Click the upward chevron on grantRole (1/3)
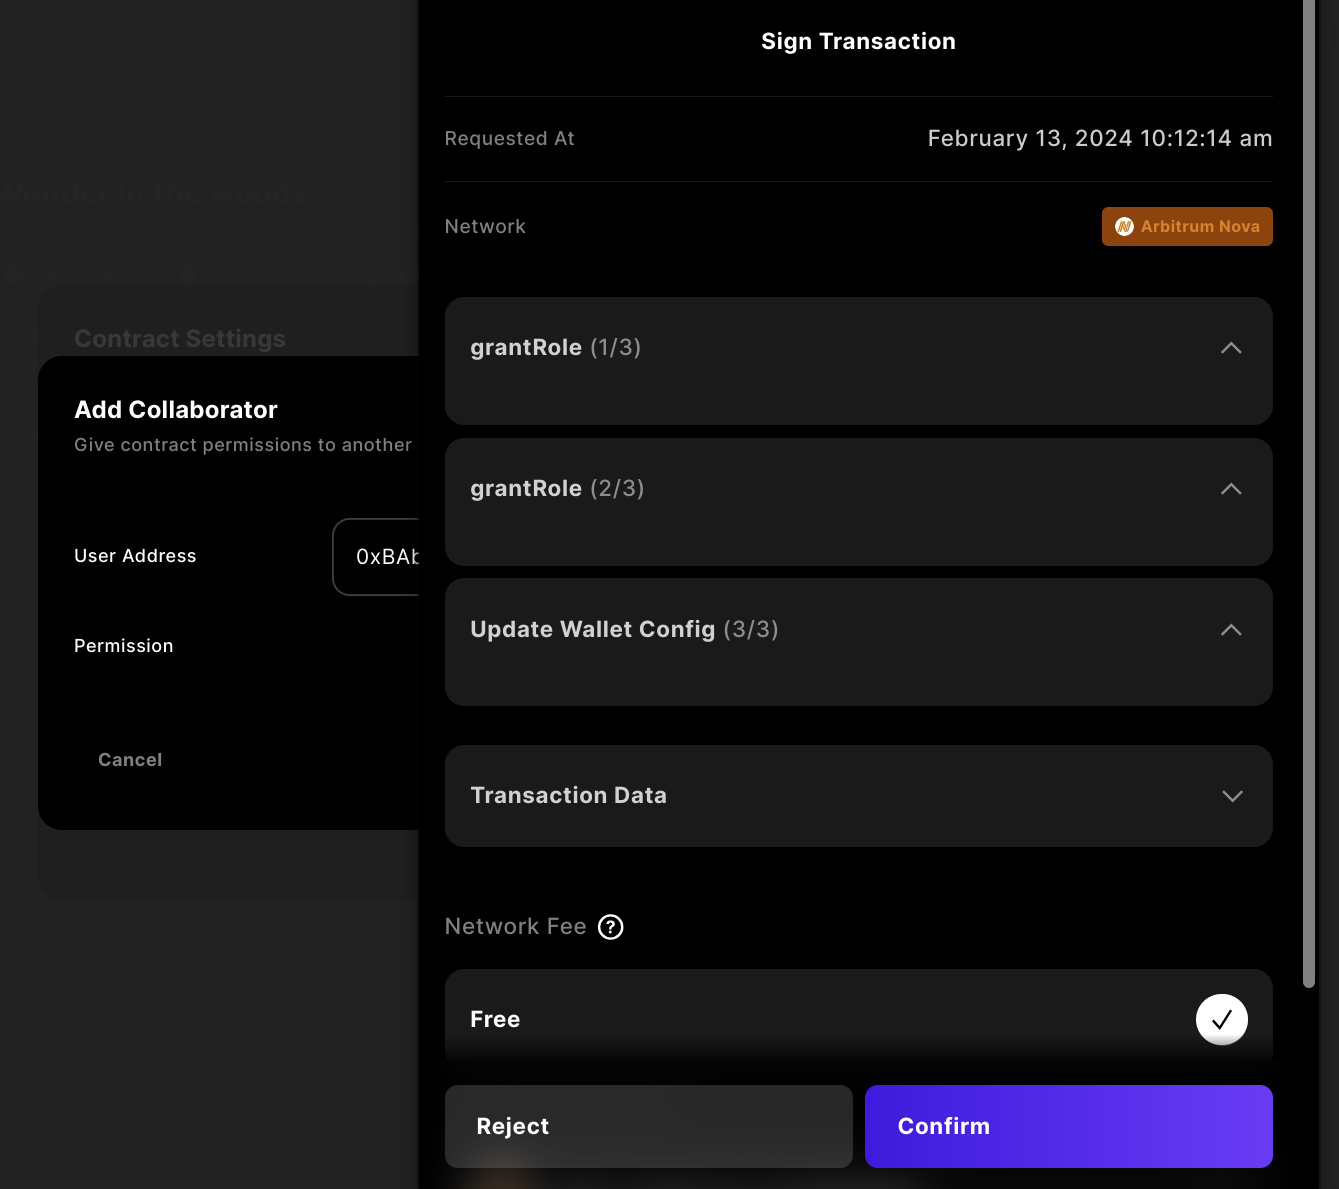Image resolution: width=1339 pixels, height=1189 pixels. click(1231, 348)
